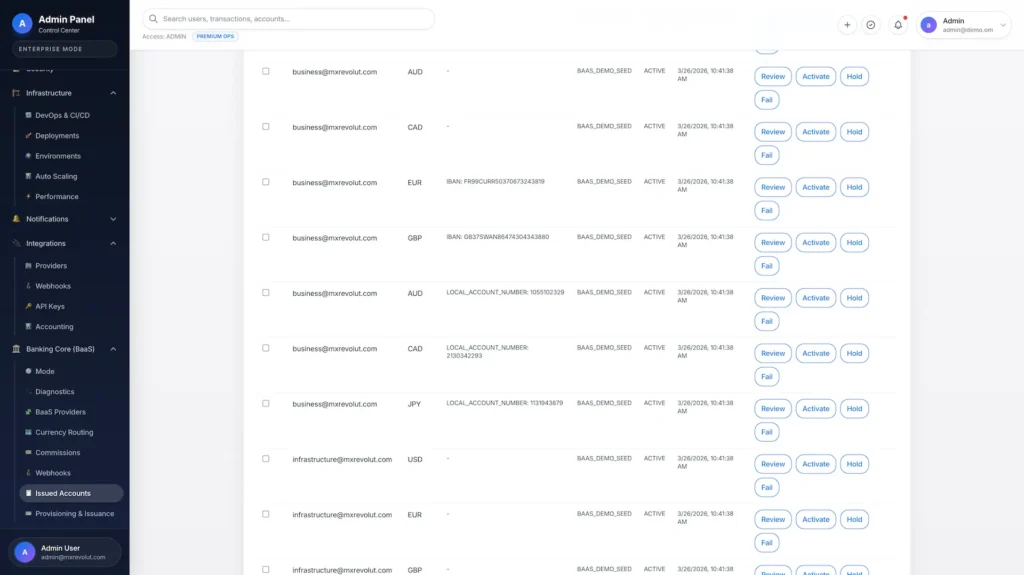Tick checkbox for GBP IBAN GB37 row

click(x=266, y=237)
